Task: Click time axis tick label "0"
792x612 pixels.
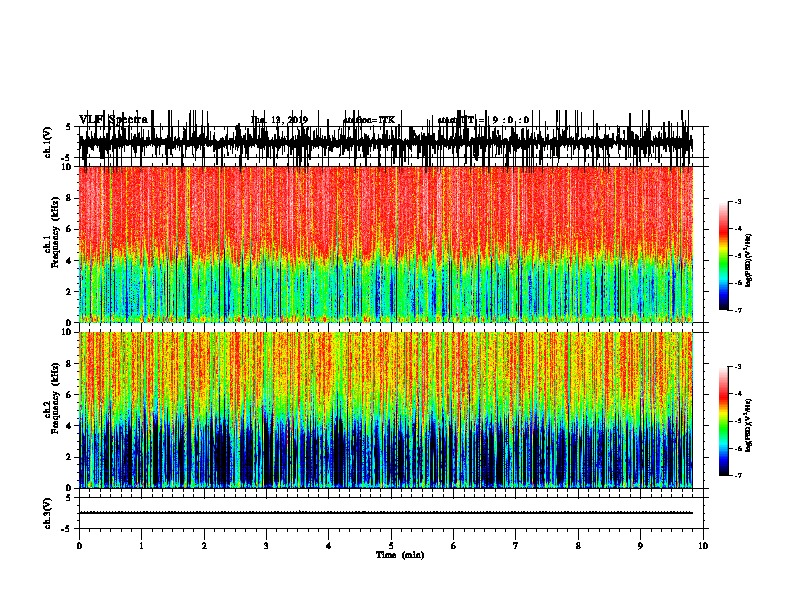Action: coord(79,546)
